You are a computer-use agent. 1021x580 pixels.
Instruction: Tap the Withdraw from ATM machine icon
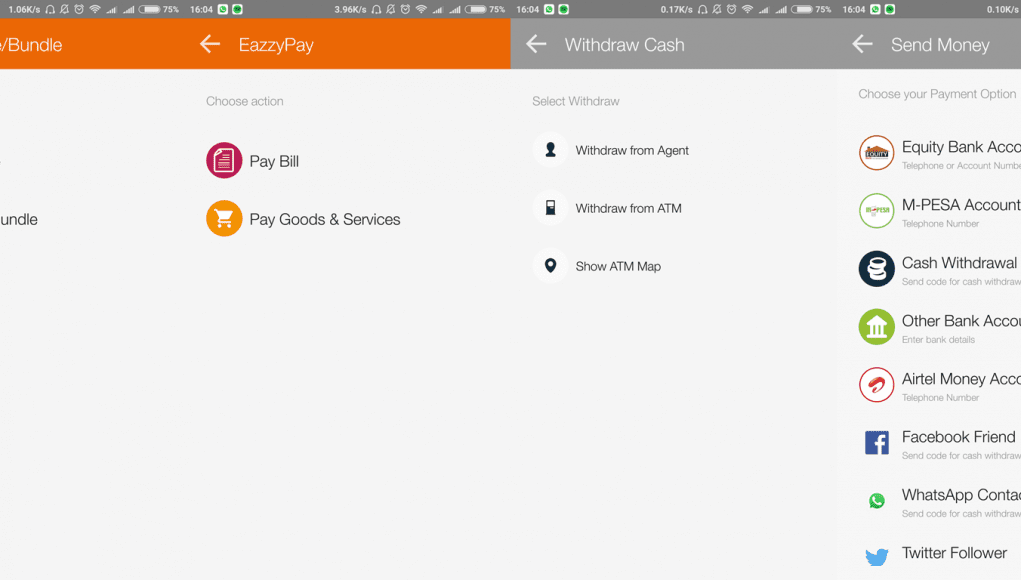tap(550, 208)
